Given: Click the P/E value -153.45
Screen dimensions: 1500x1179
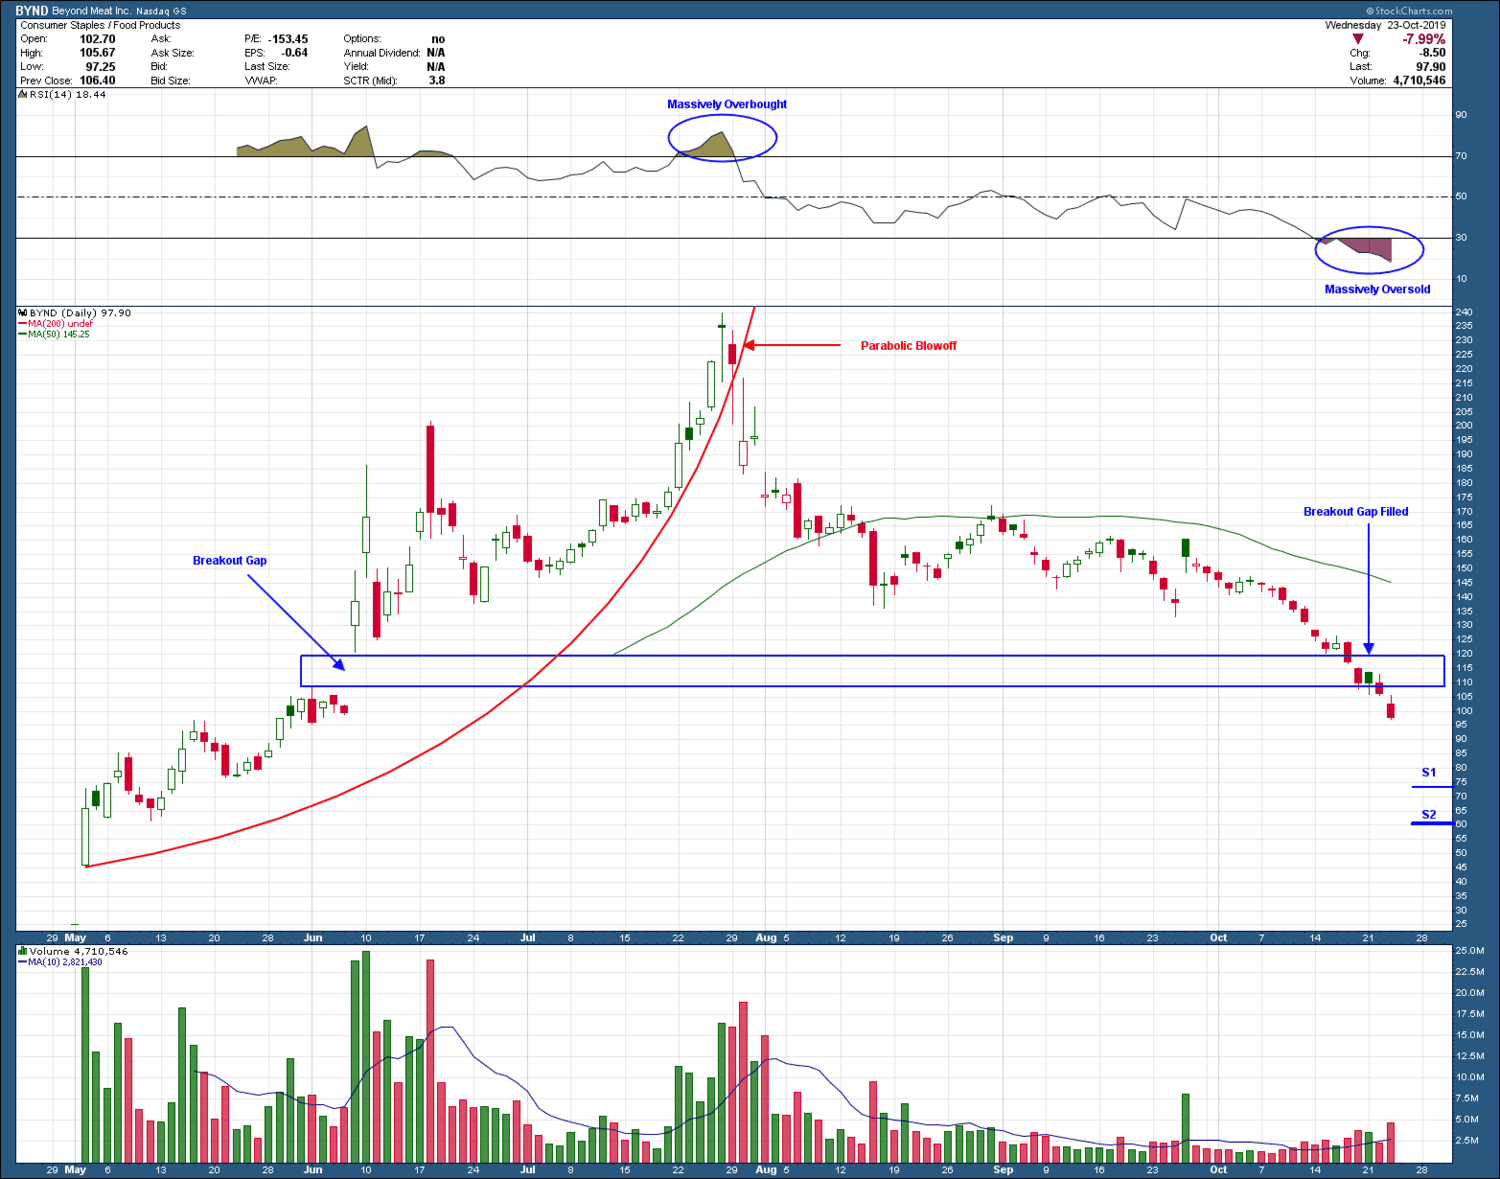Looking at the screenshot, I should [x=288, y=39].
